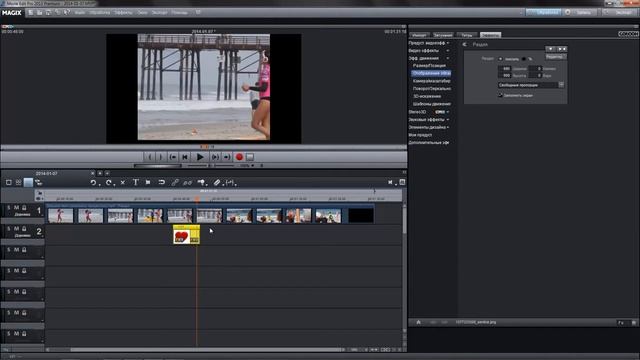This screenshot has width=640, height=360.
Task: Click the open project folder icon
Action: 40,13
